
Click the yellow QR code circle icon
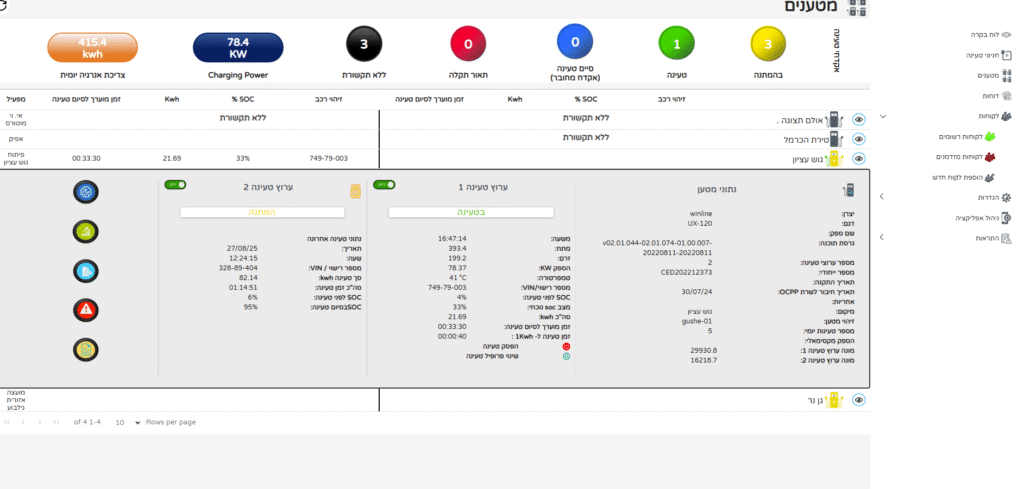coord(87,350)
